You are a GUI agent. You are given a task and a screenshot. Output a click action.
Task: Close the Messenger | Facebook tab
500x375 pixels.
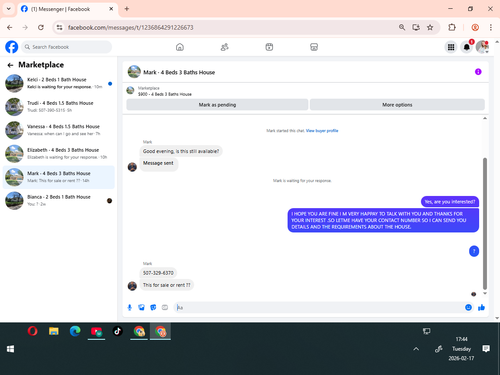(111, 9)
